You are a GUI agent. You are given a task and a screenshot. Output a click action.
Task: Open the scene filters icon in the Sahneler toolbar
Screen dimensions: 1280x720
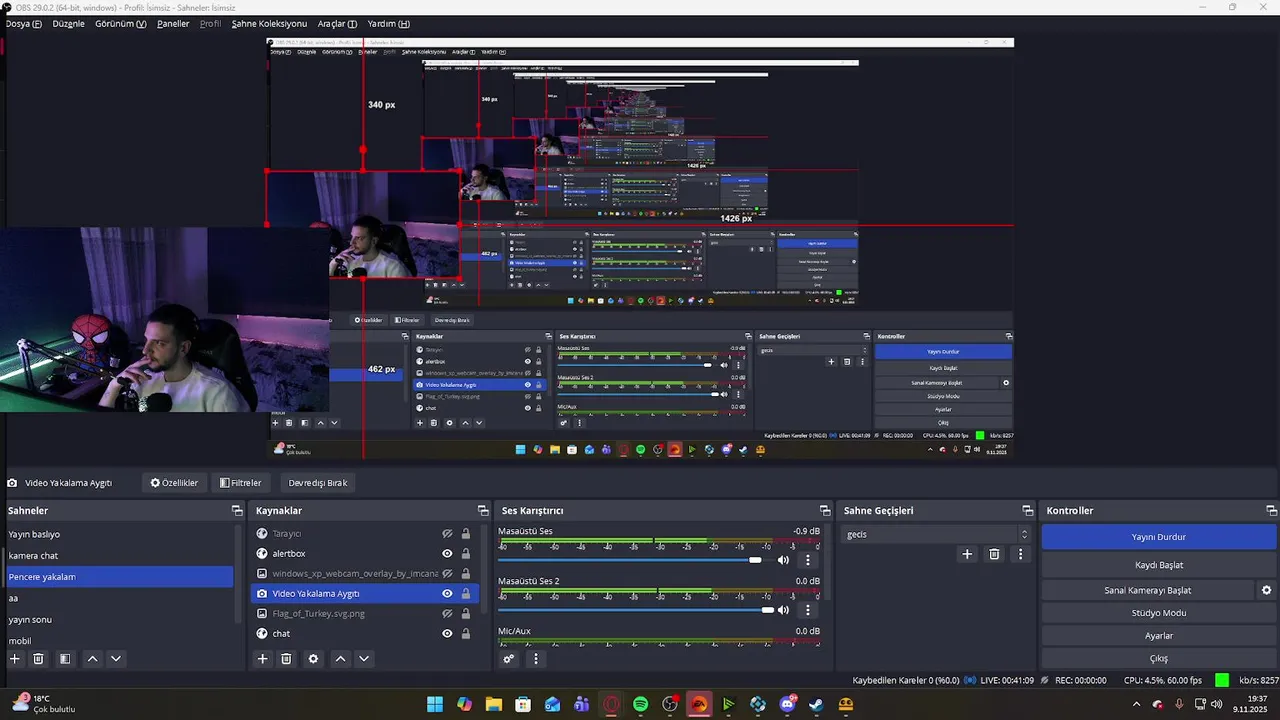(65, 659)
